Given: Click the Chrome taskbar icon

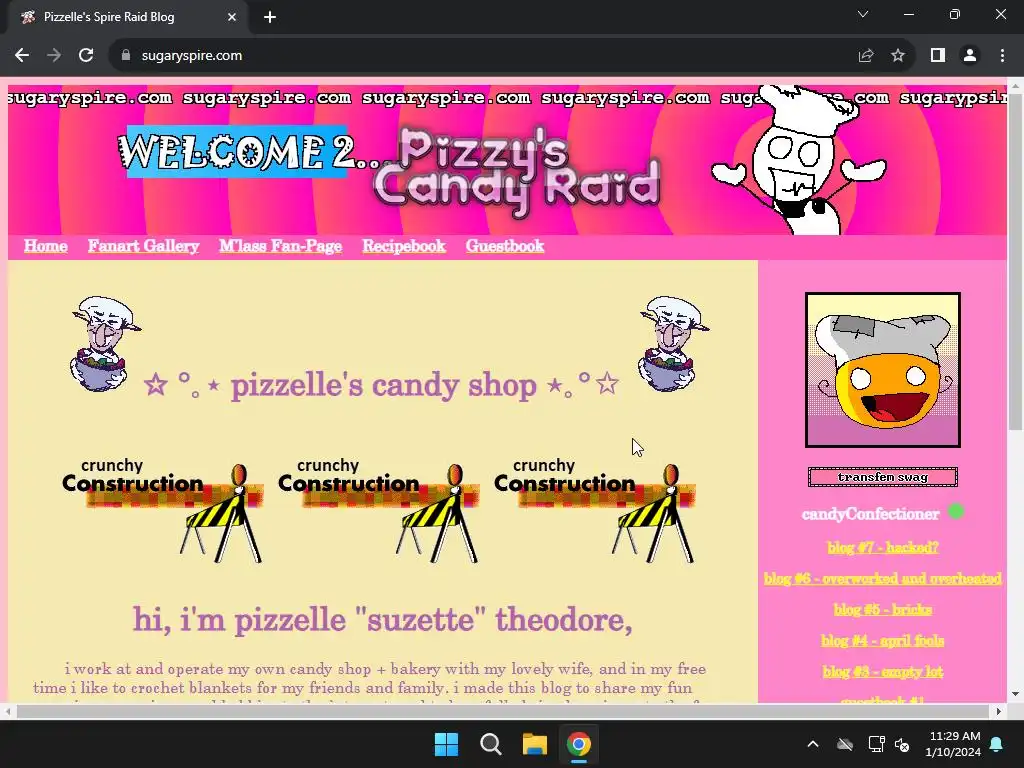Looking at the screenshot, I should (579, 744).
